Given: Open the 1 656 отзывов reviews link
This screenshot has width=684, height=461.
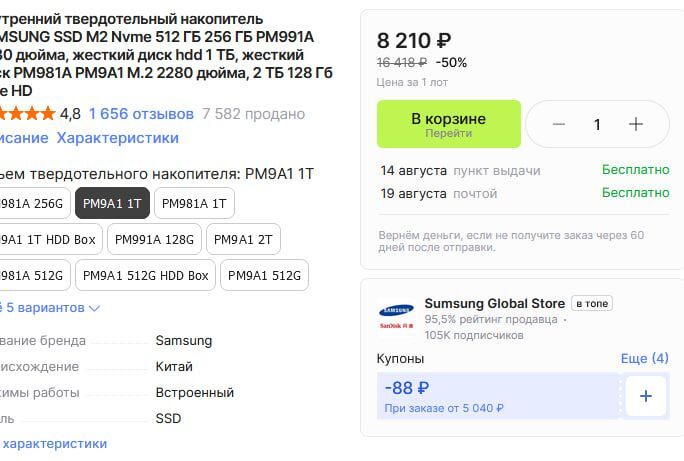Looking at the screenshot, I should tap(141, 114).
